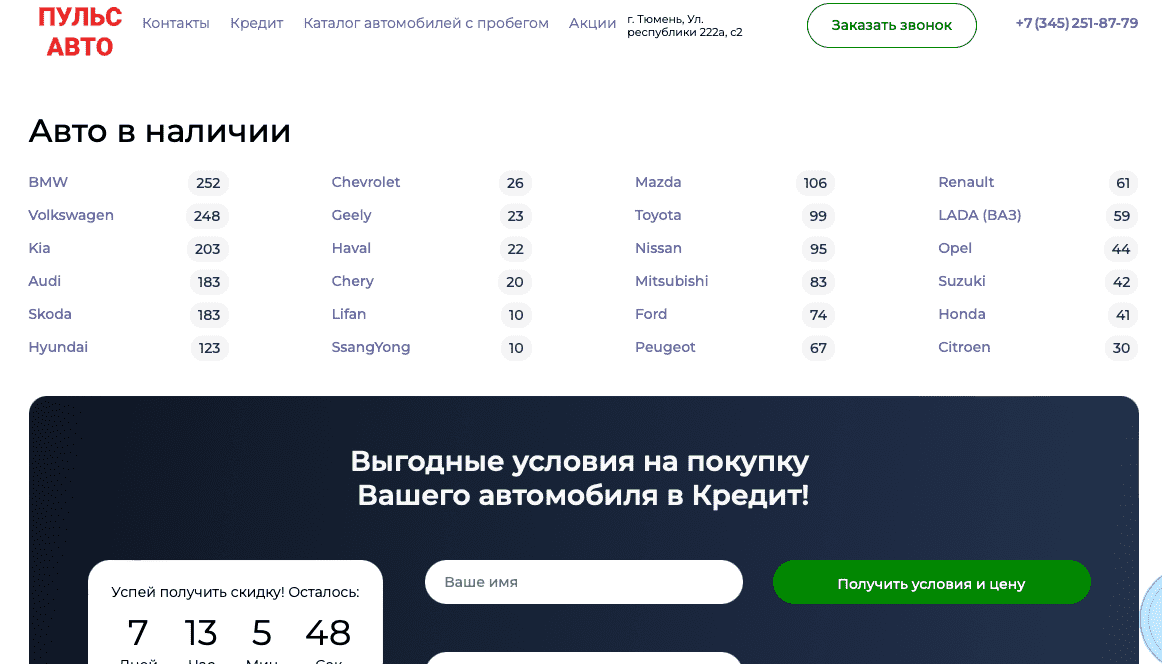Screen dimensions: 1162x664
Task: Click the Citroen count badge 30
Action: tap(1121, 348)
